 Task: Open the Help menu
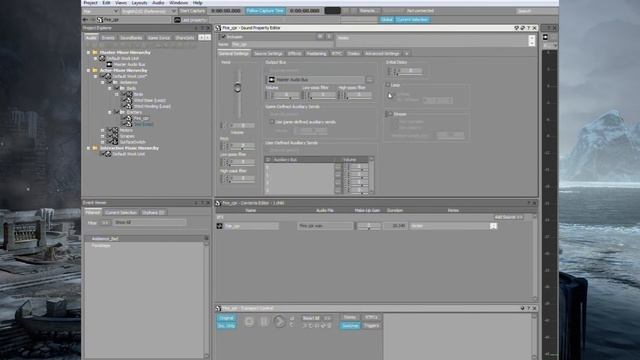tap(198, 2)
